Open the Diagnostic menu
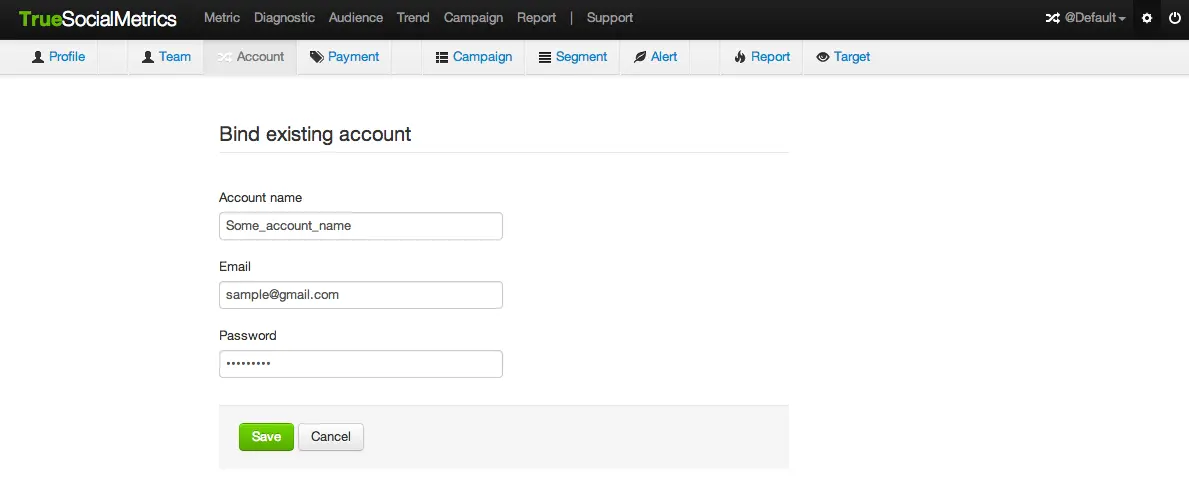The height and width of the screenshot is (477, 1189). pos(284,18)
